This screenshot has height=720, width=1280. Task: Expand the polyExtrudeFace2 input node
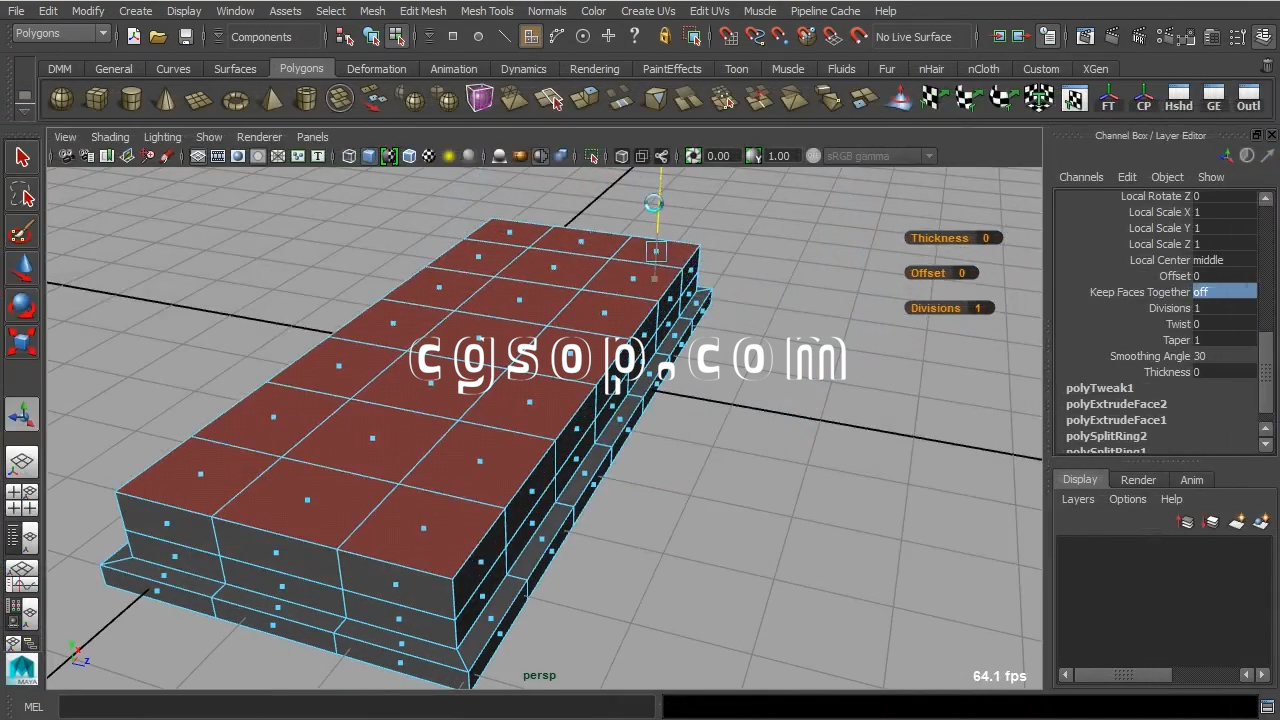(x=1116, y=404)
